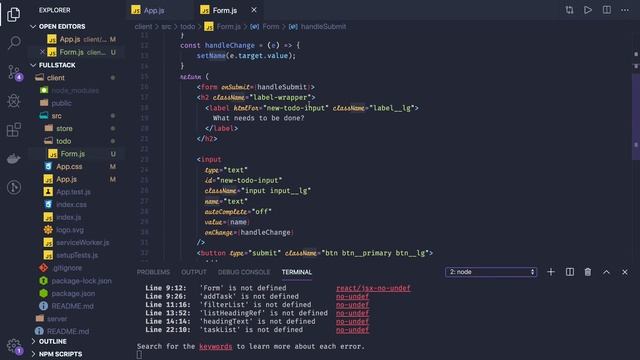Viewport: 640px width, 360px height.
Task: Open the Search view in activity bar
Action: (x=14, y=42)
